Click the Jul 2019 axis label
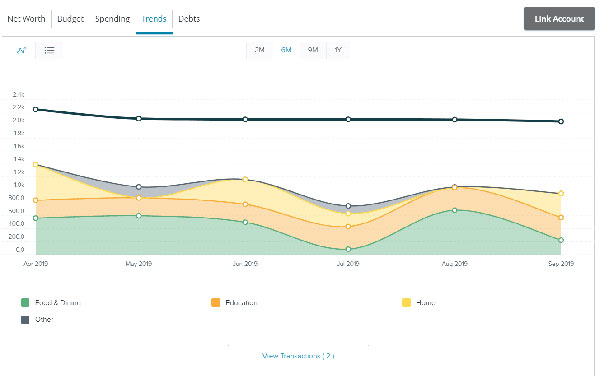The width and height of the screenshot is (600, 376). [348, 264]
